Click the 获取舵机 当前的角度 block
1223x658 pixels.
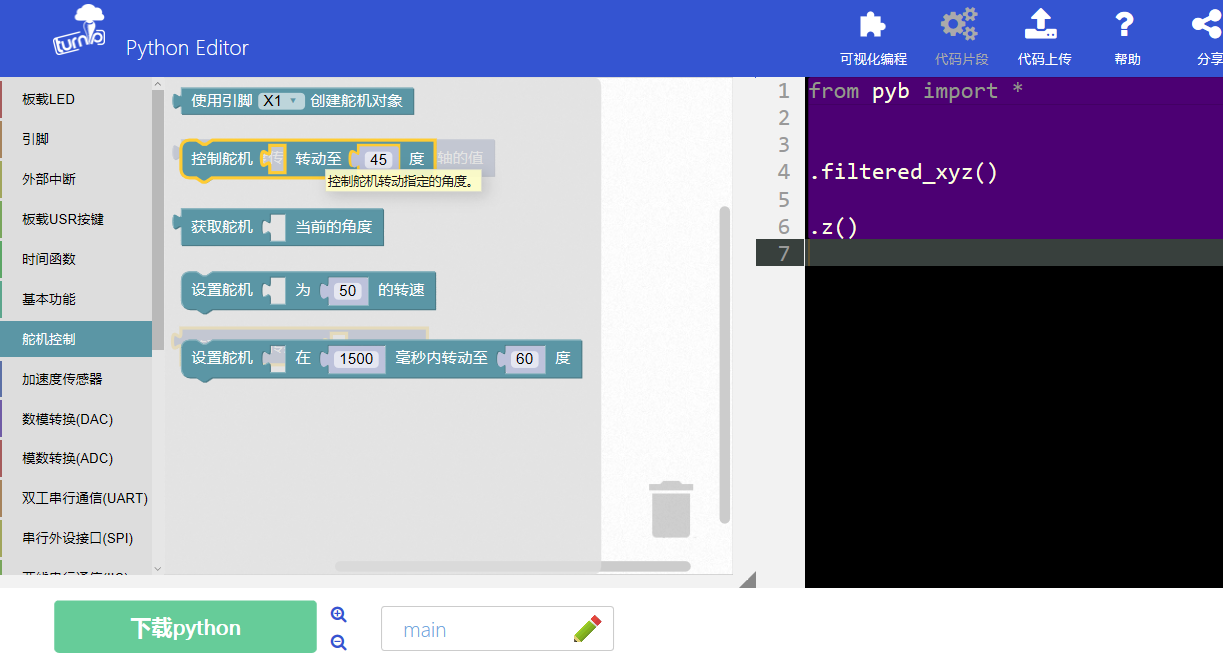click(x=278, y=228)
